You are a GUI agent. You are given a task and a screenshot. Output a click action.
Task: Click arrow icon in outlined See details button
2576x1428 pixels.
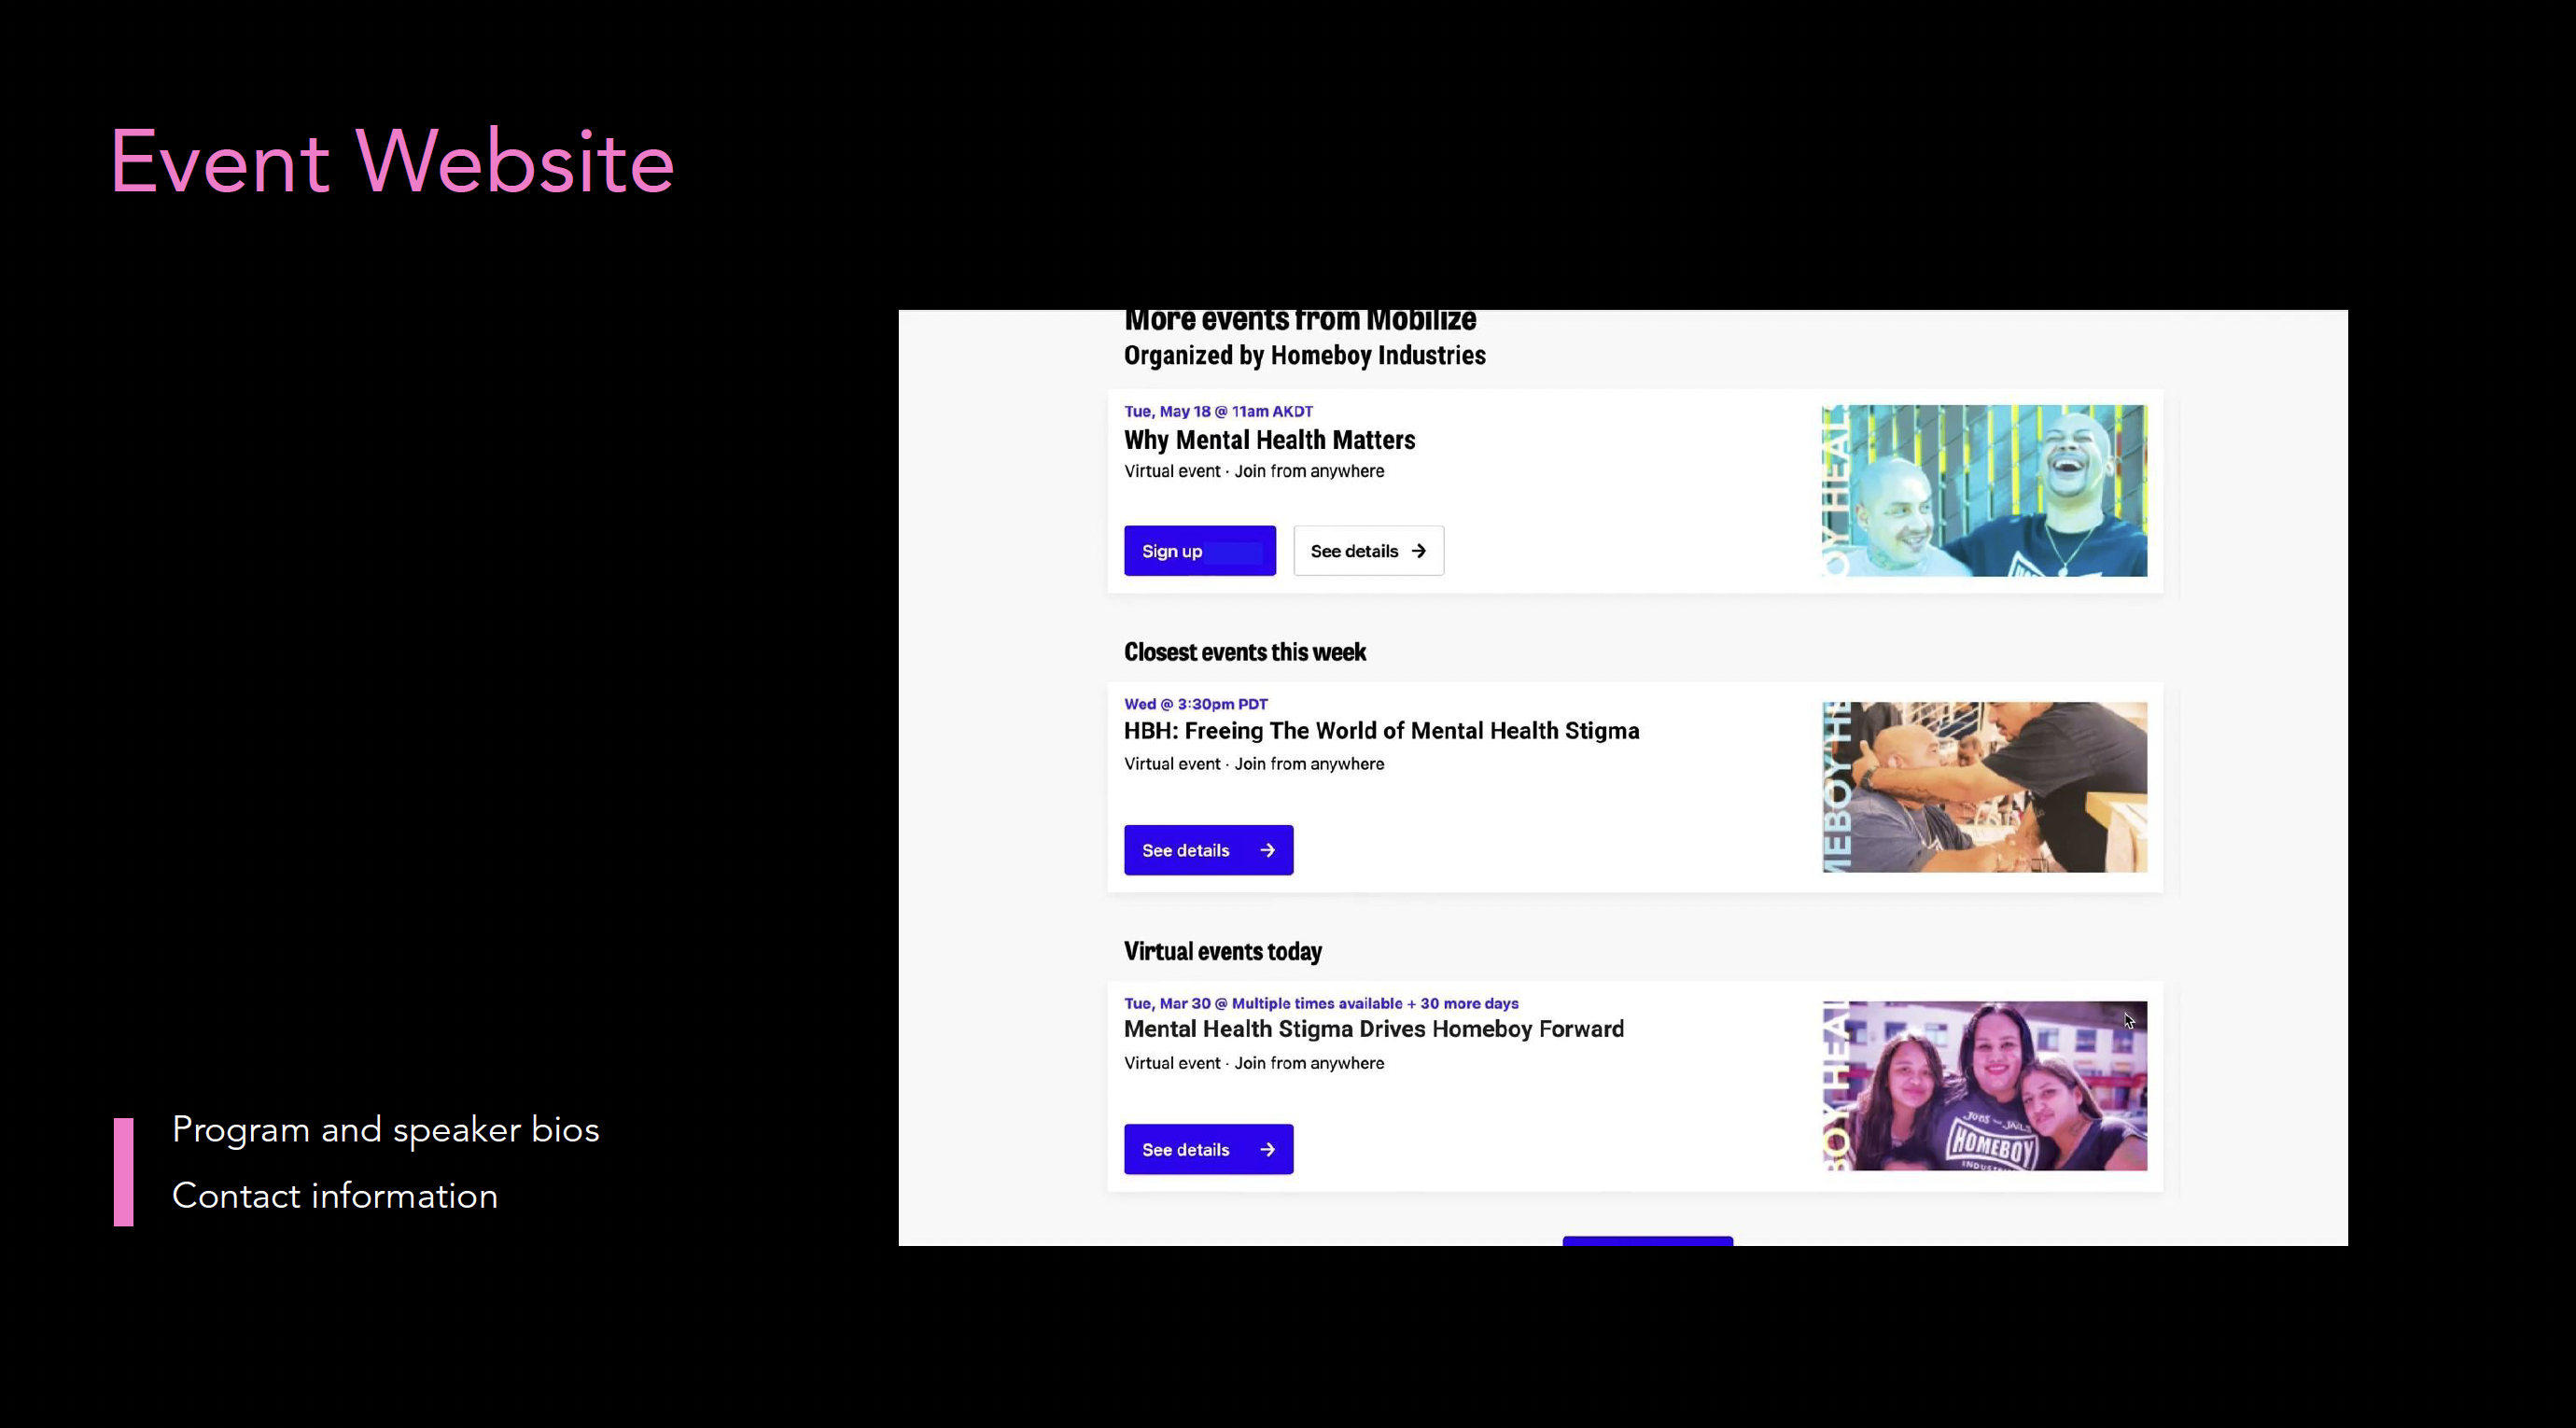(1418, 551)
